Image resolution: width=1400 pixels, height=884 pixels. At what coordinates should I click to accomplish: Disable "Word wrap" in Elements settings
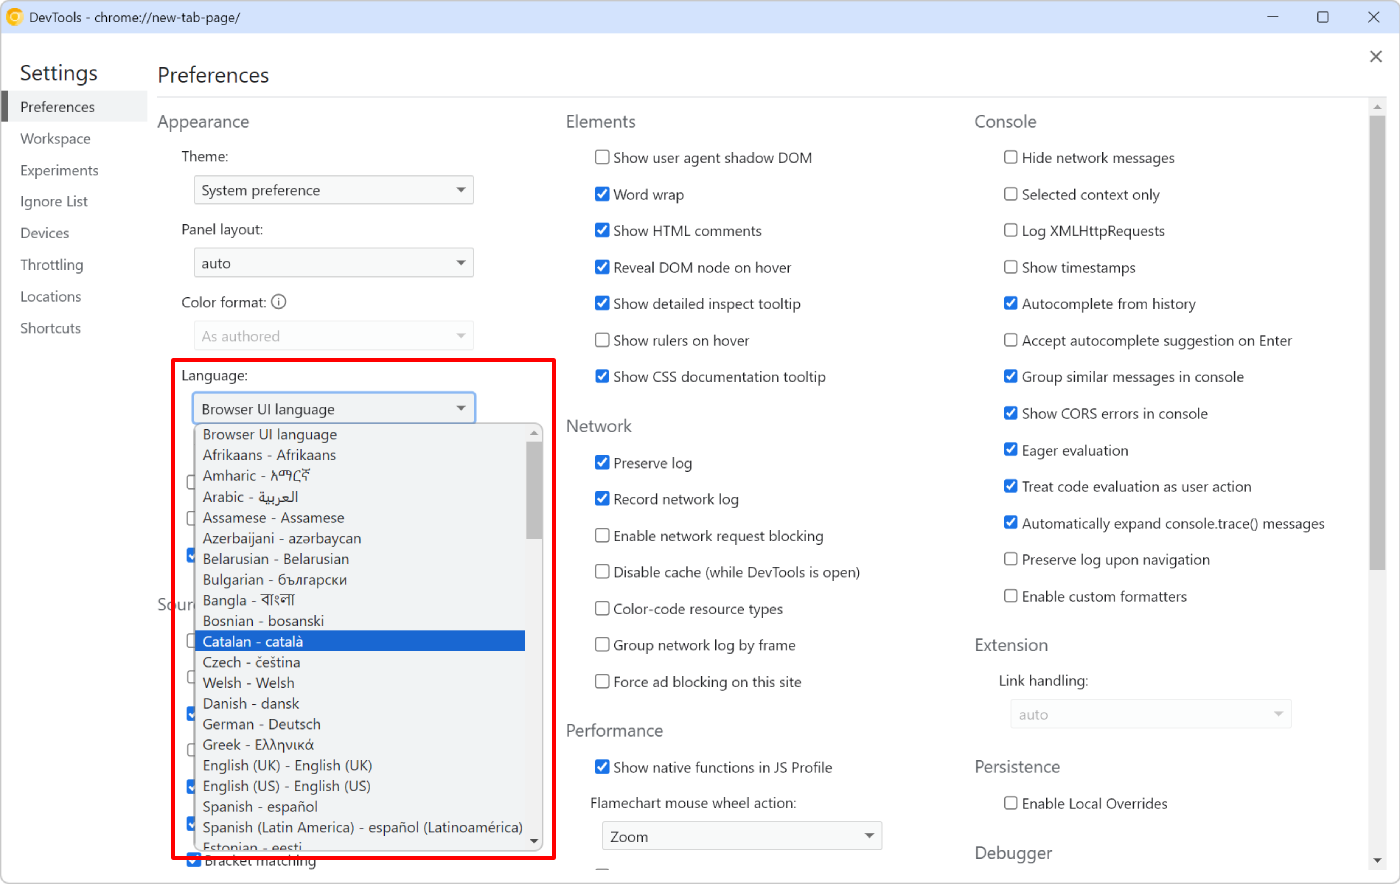click(601, 194)
